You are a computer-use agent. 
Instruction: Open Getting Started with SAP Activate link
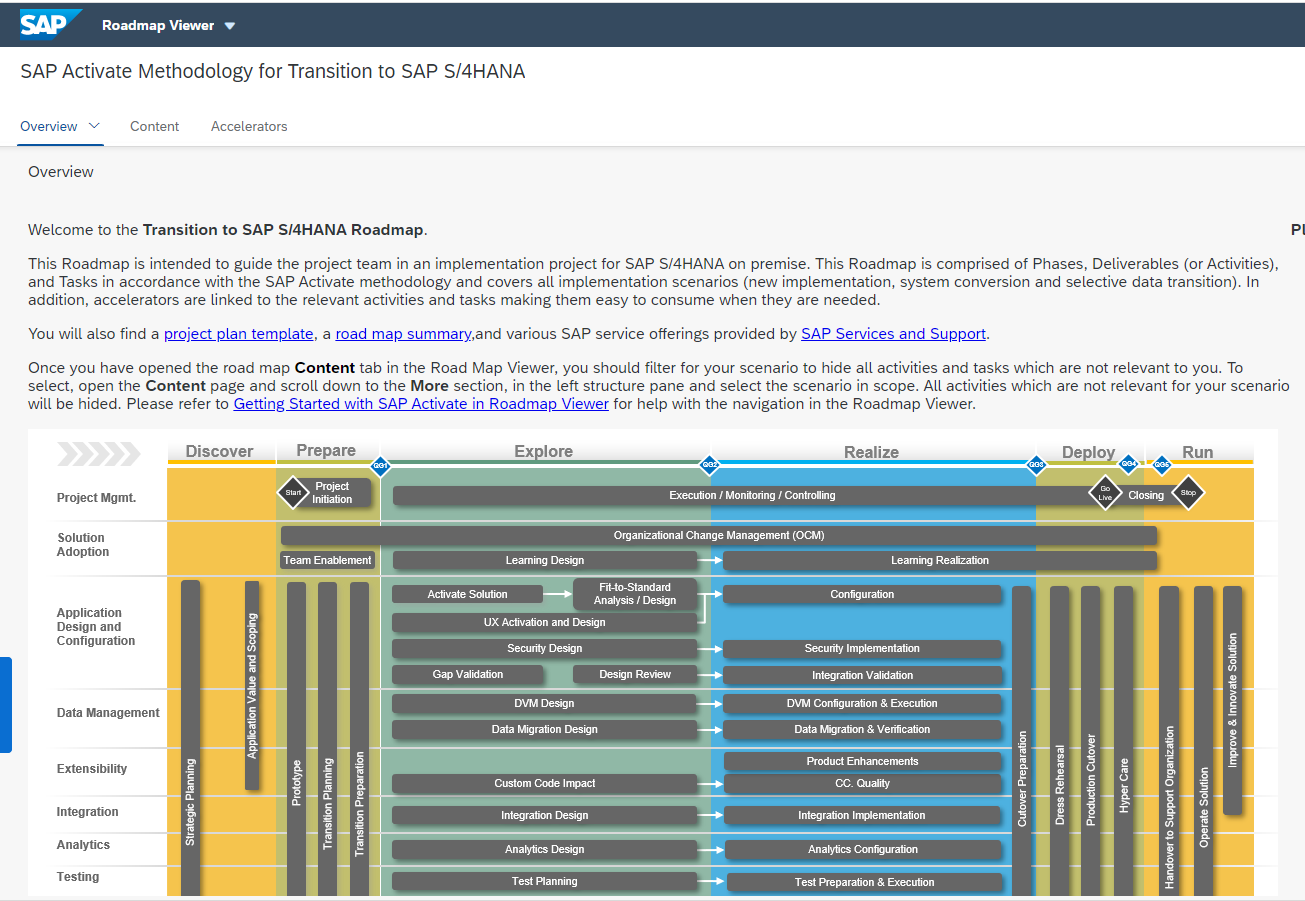[x=421, y=403]
